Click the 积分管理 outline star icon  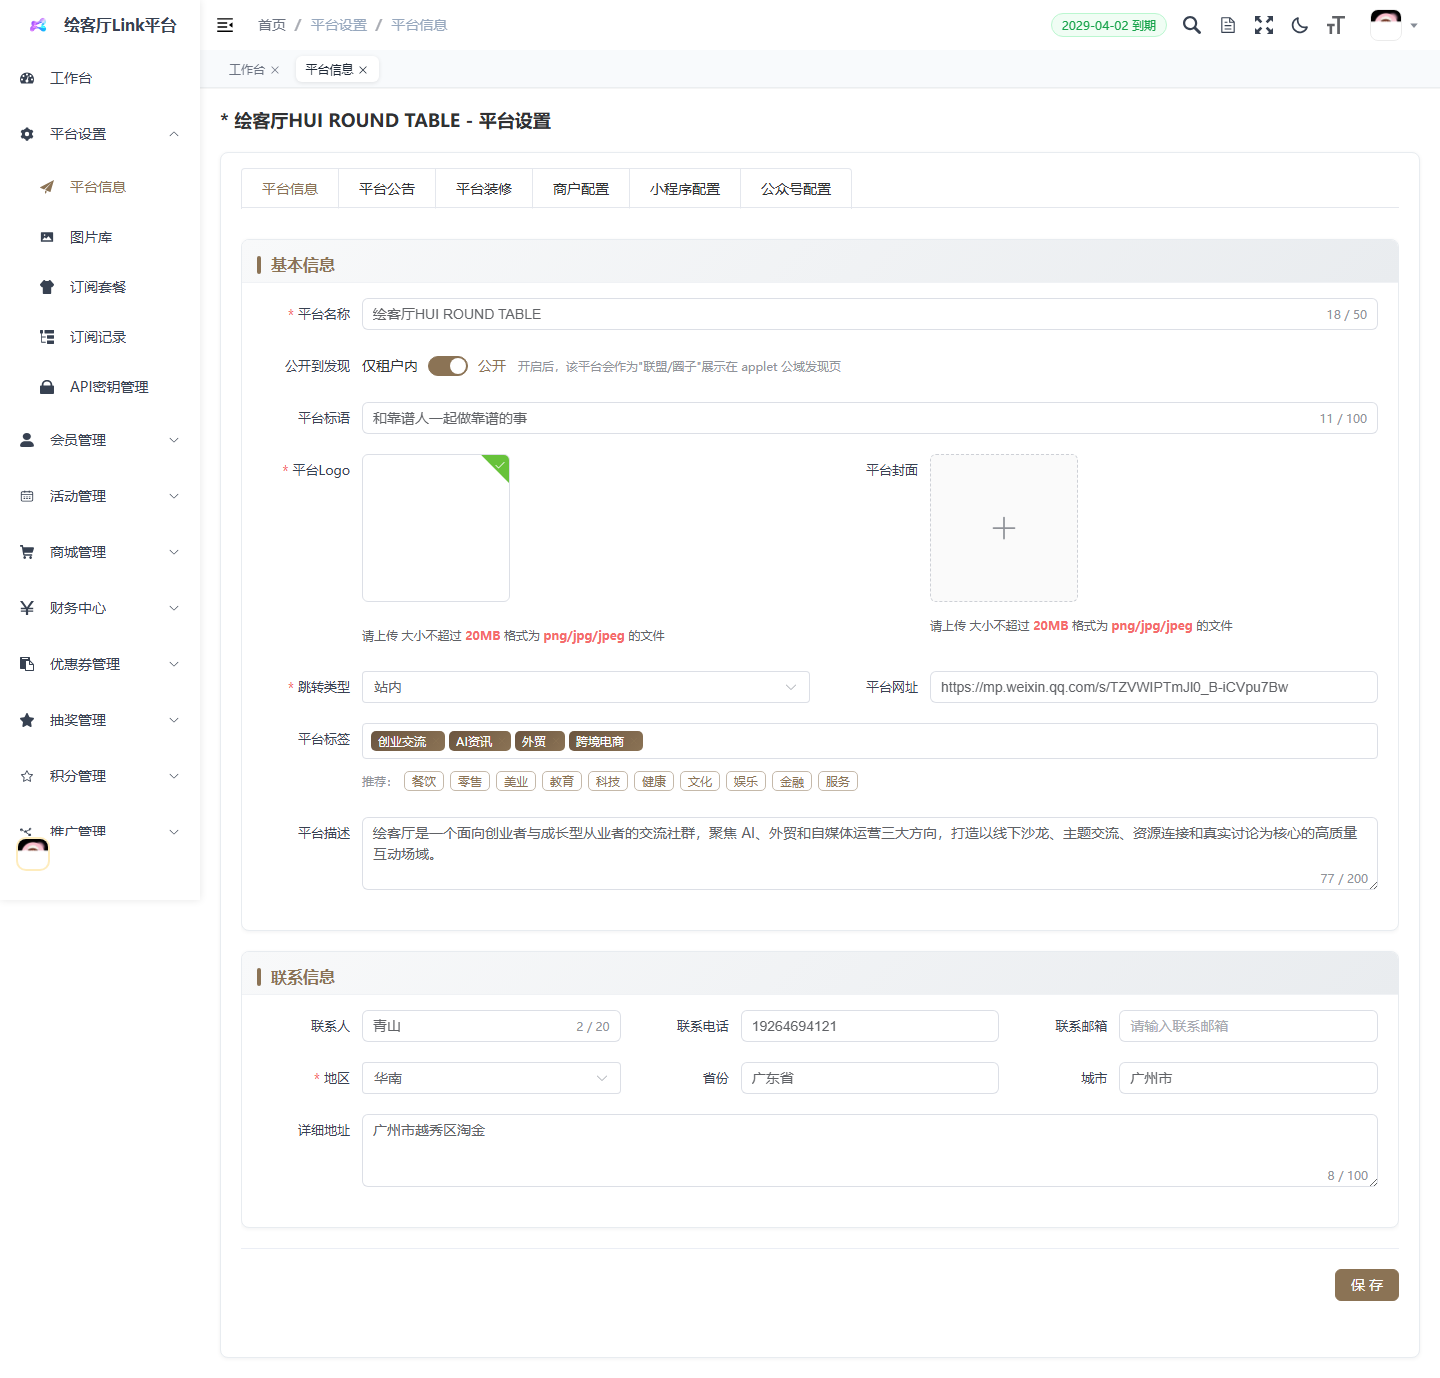27,776
